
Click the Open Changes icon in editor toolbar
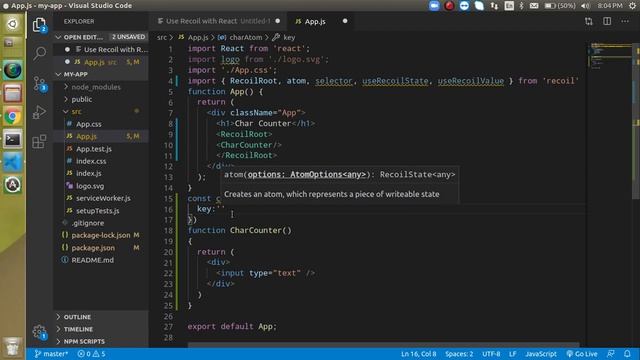(x=589, y=21)
